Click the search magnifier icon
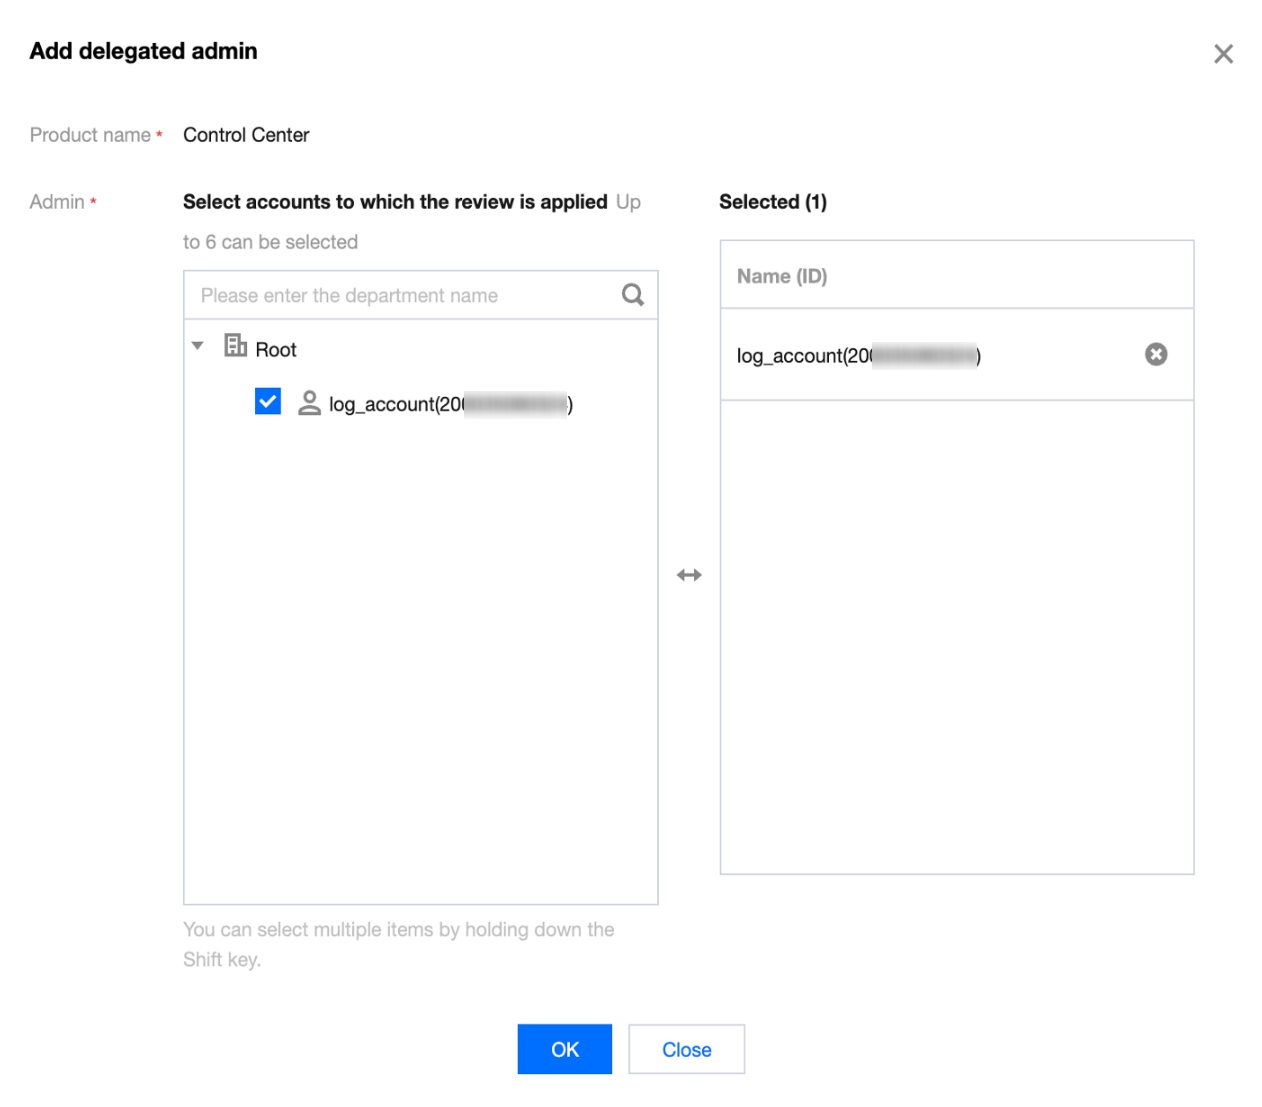The image size is (1262, 1107). 633,295
